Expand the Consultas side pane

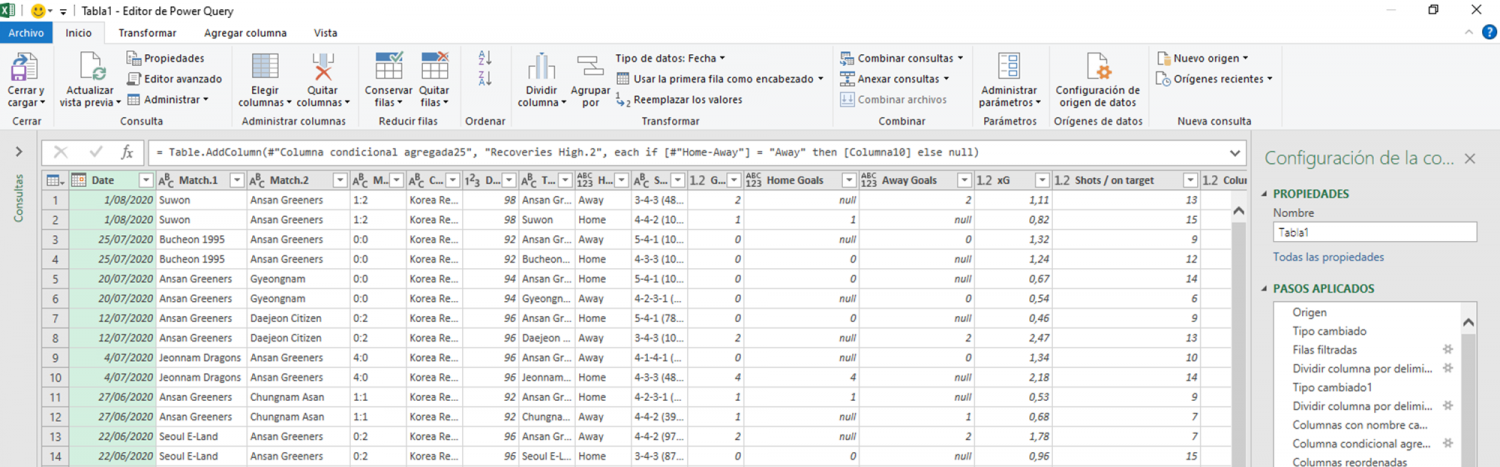pyautogui.click(x=19, y=152)
